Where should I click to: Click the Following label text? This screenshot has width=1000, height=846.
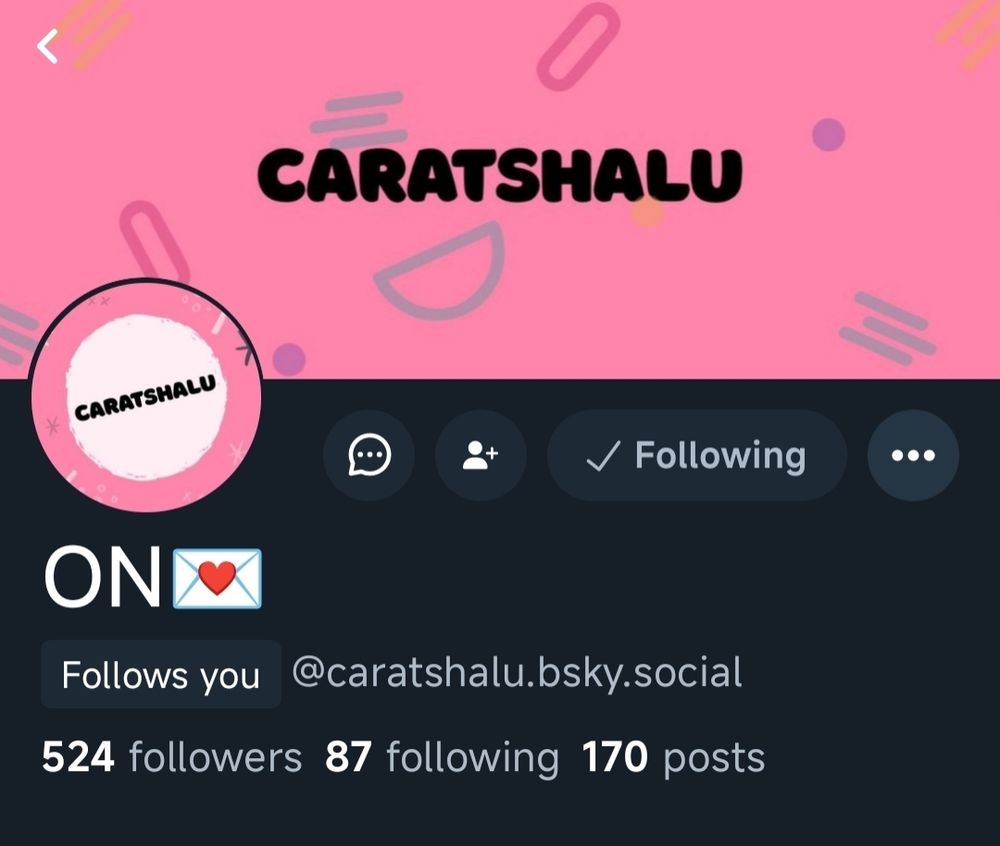(721, 456)
